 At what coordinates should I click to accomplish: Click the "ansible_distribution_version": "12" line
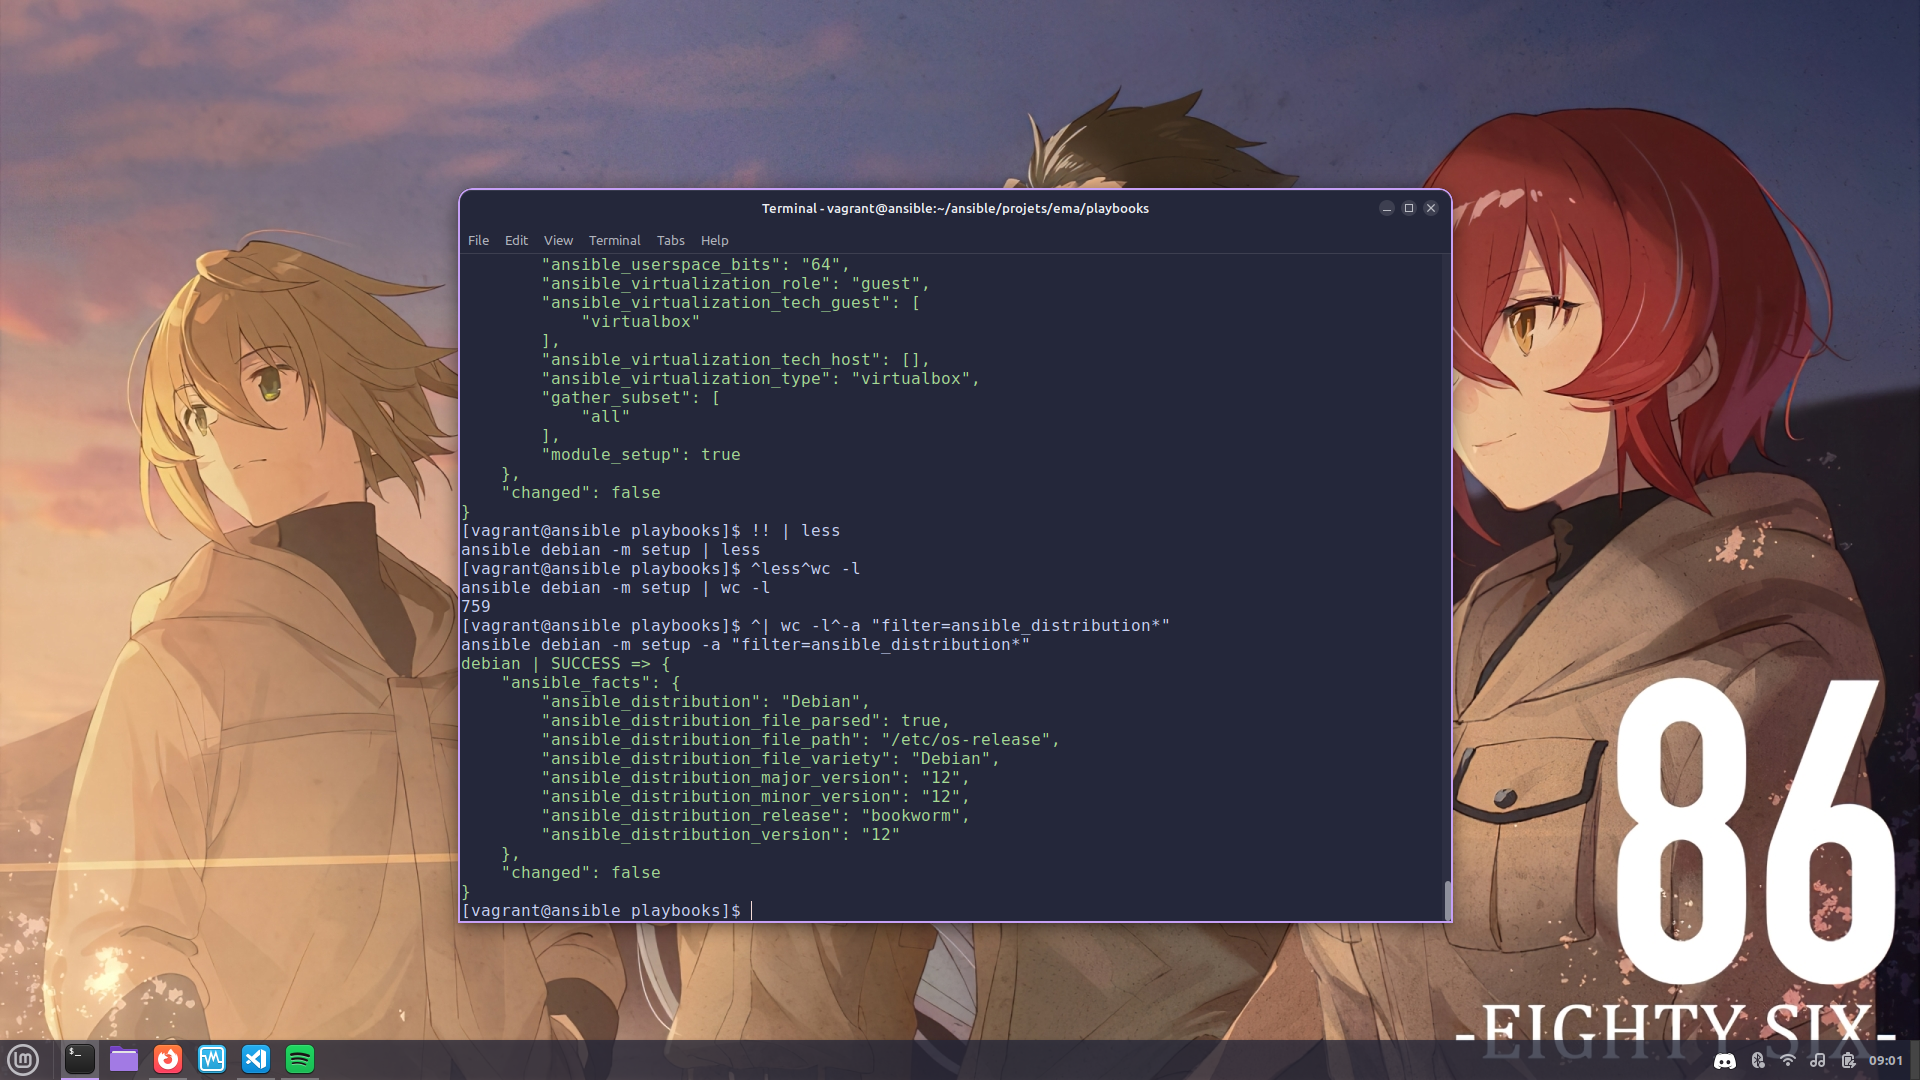[x=721, y=834]
